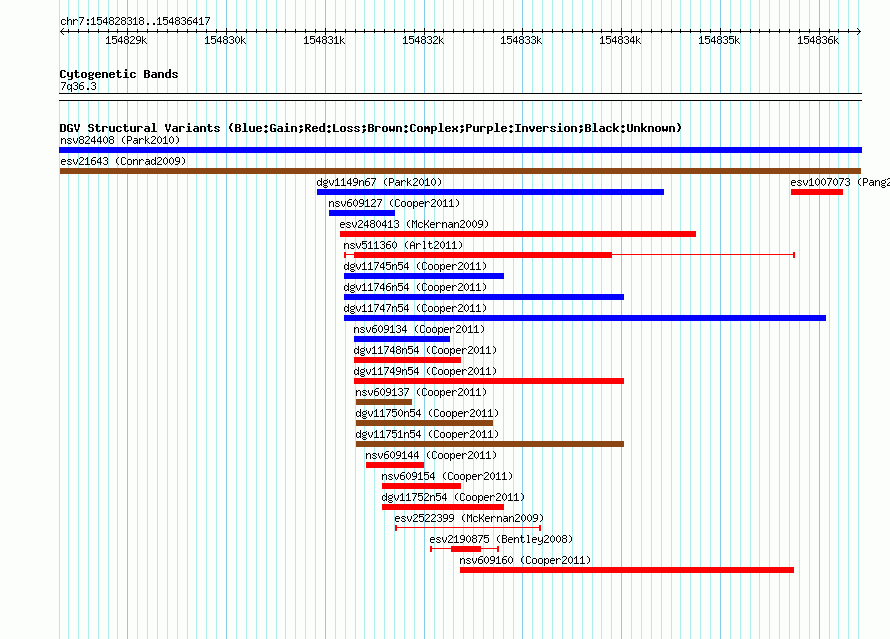Screen dimensions: 890x639
Task: Select the nsv609127 (Cooper2011) blue bar
Action: [x=362, y=213]
